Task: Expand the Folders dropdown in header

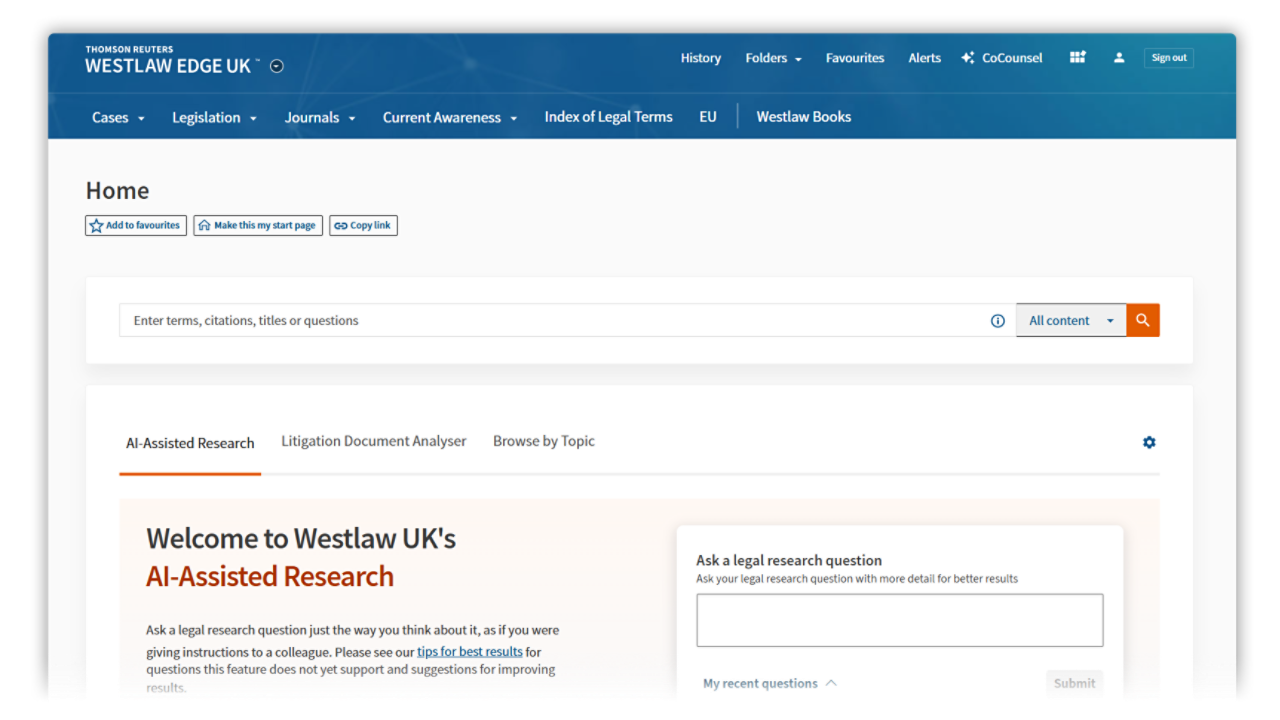Action: point(773,58)
